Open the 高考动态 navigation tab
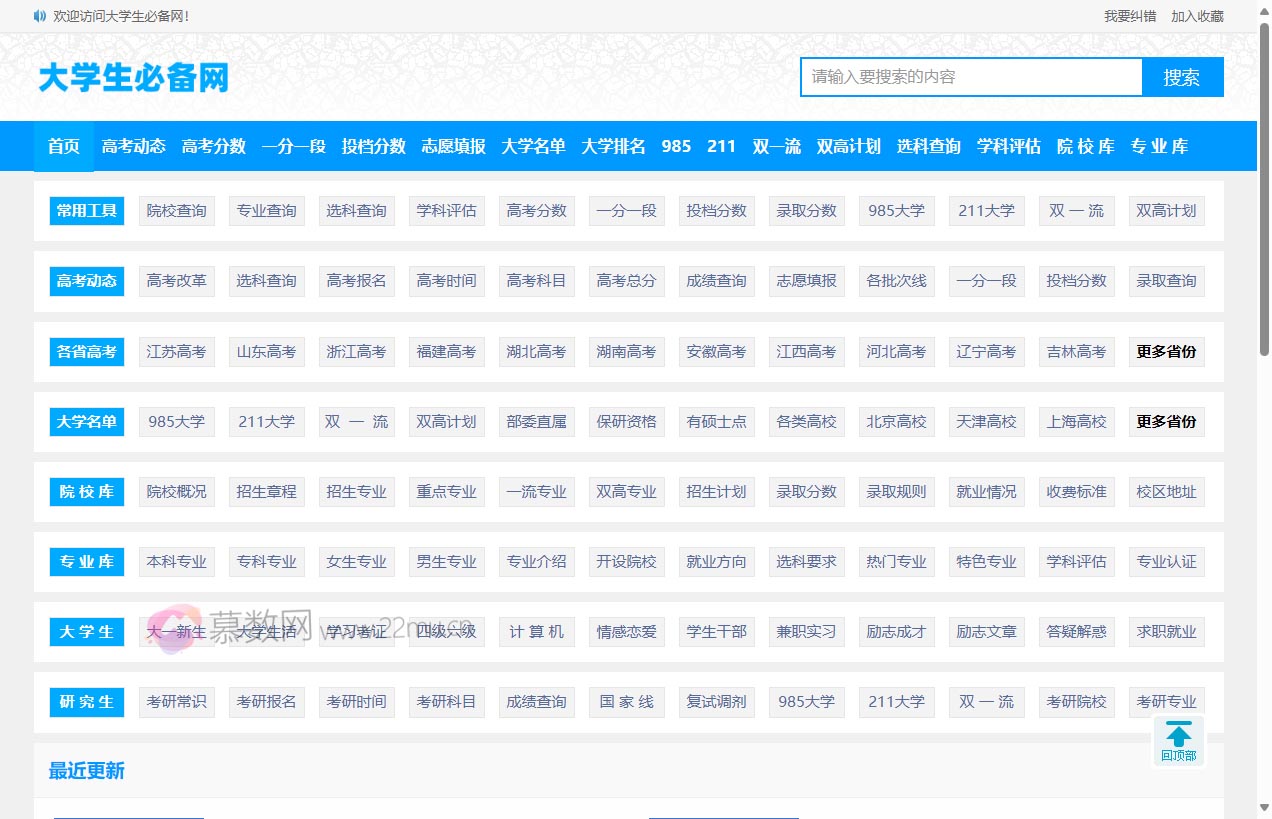The image size is (1272, 819). click(x=133, y=146)
